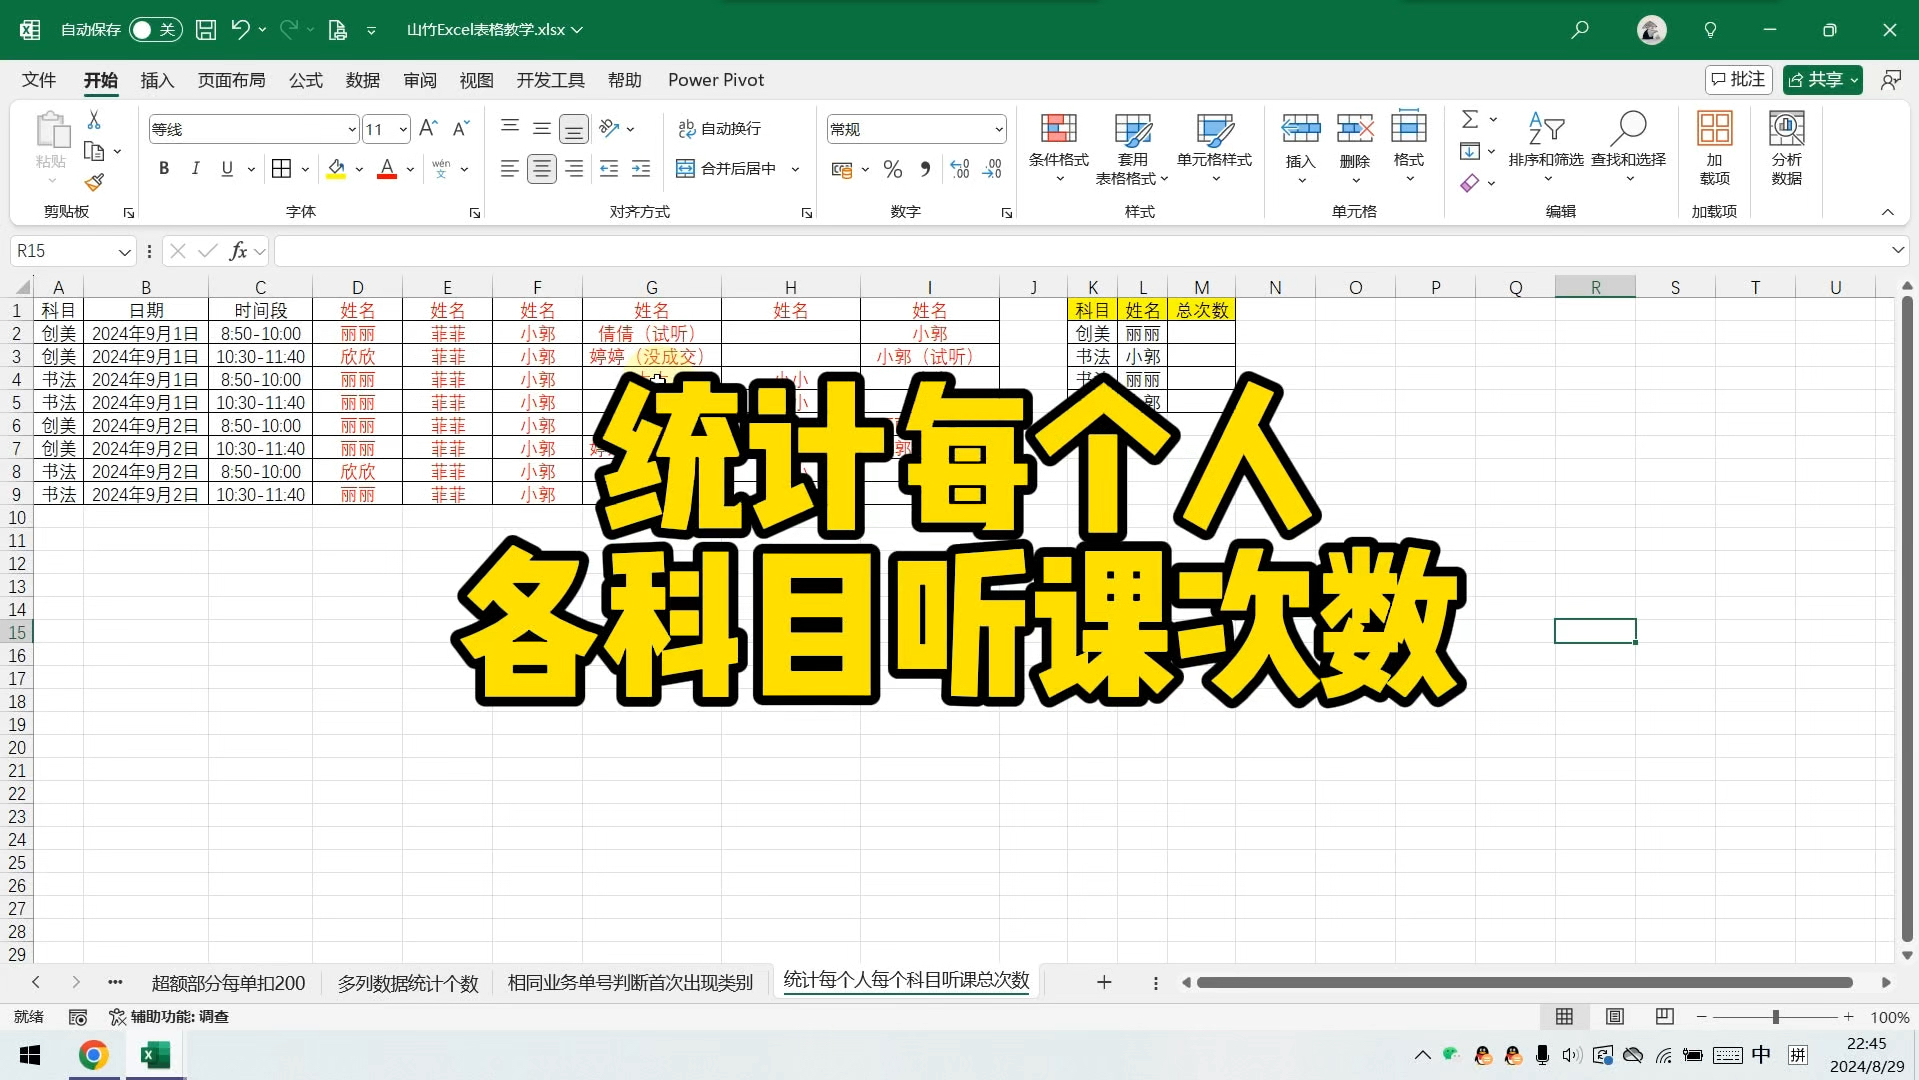Enable italic formatting
Image resolution: width=1919 pixels, height=1080 pixels.
coord(196,168)
